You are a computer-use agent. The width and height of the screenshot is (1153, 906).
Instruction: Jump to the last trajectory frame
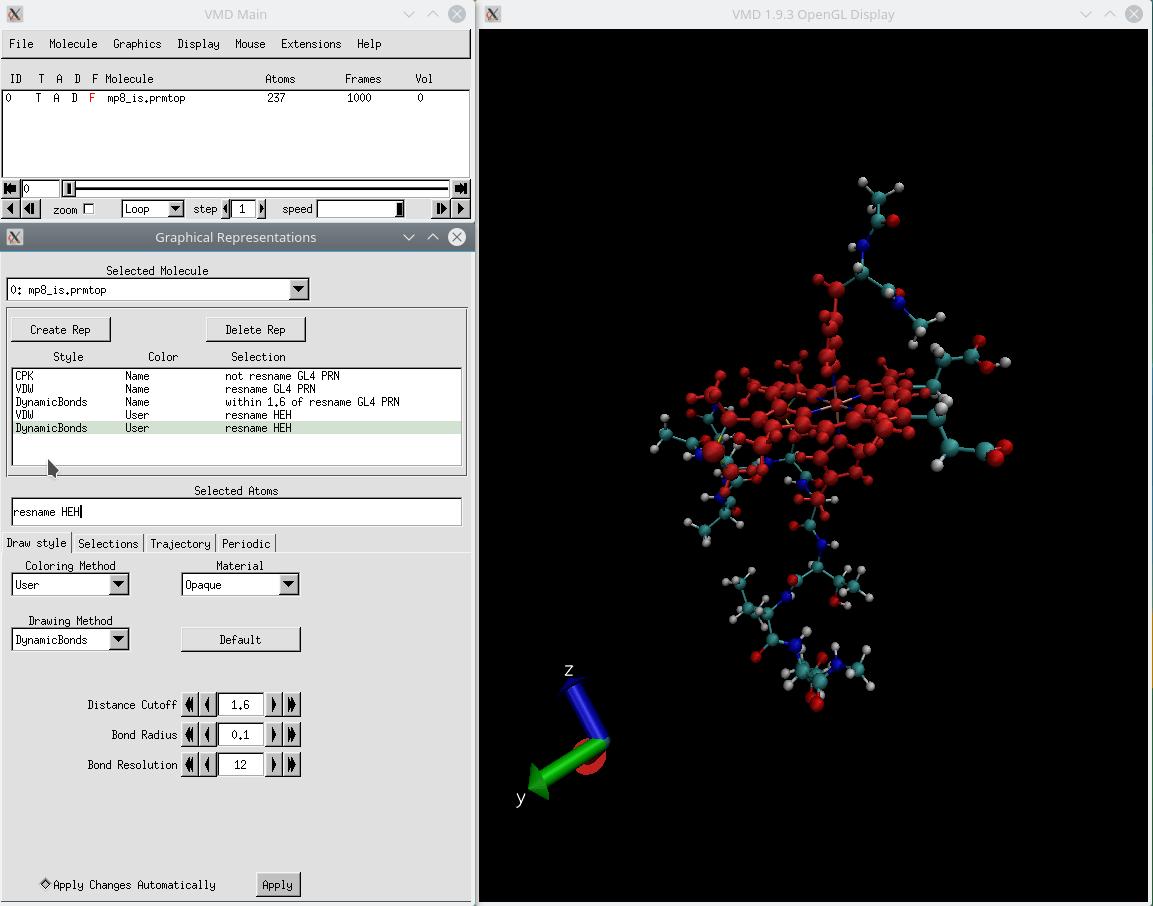click(460, 188)
